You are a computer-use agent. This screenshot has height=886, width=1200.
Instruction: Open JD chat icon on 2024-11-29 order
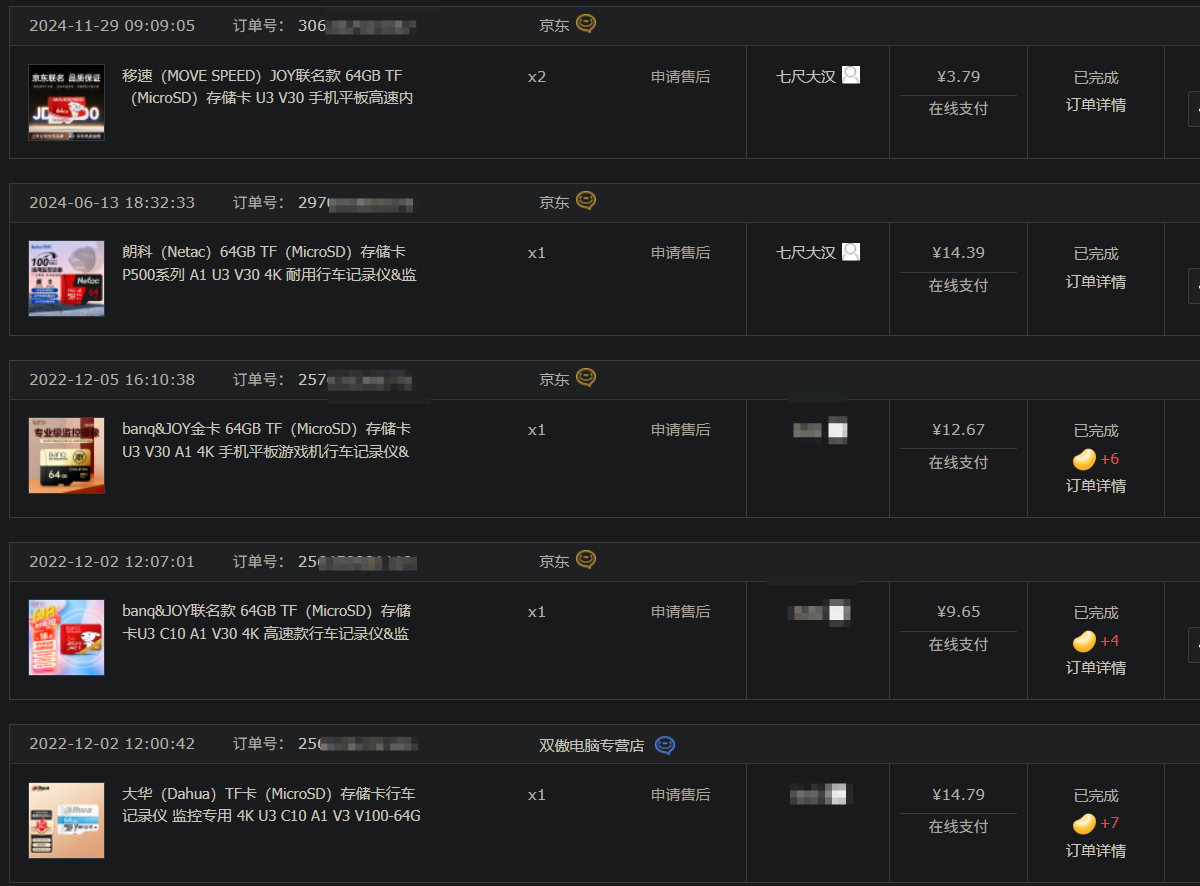(586, 24)
